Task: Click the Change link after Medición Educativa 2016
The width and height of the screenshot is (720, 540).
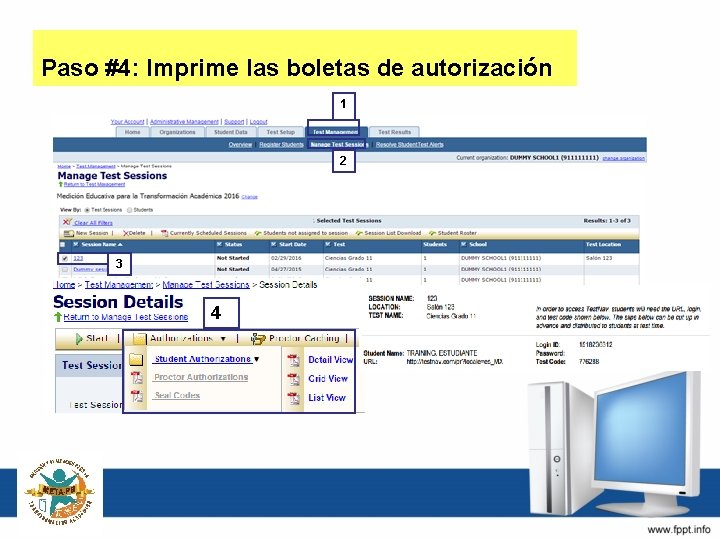Action: coord(249,197)
